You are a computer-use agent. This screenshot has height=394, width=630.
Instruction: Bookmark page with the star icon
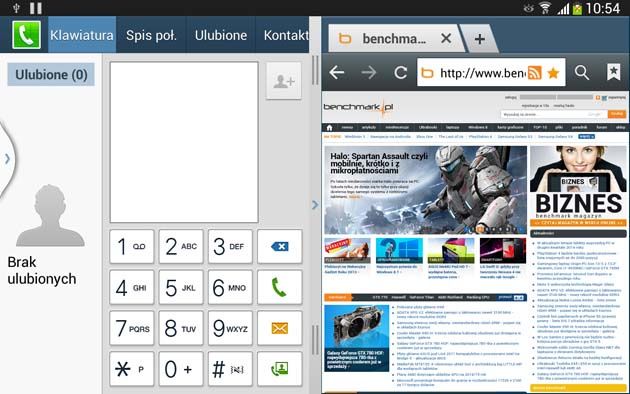pos(553,73)
